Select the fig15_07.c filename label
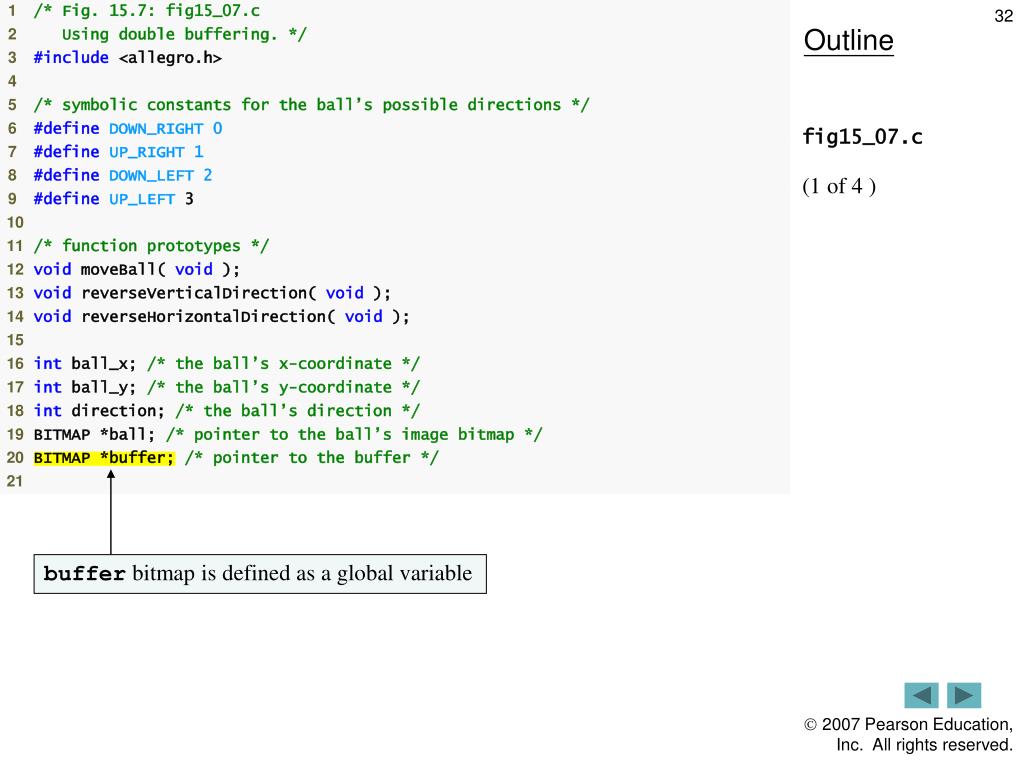This screenshot has width=1024, height=768. point(862,137)
